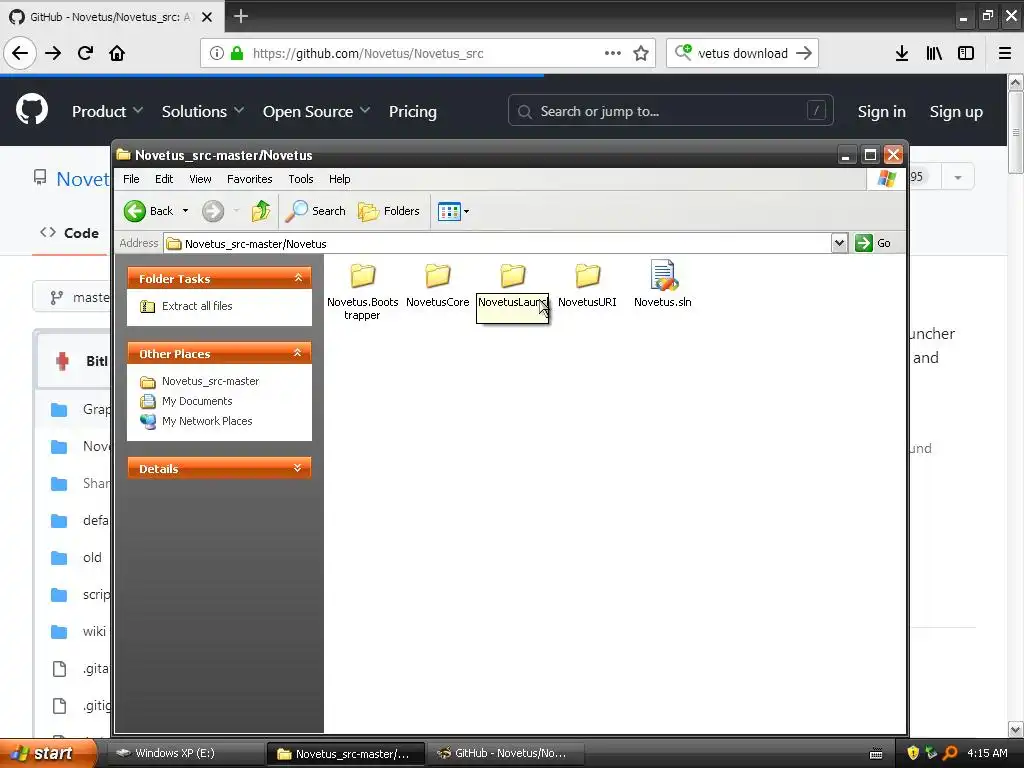Submit search with arrow in Firefox search box

804,54
